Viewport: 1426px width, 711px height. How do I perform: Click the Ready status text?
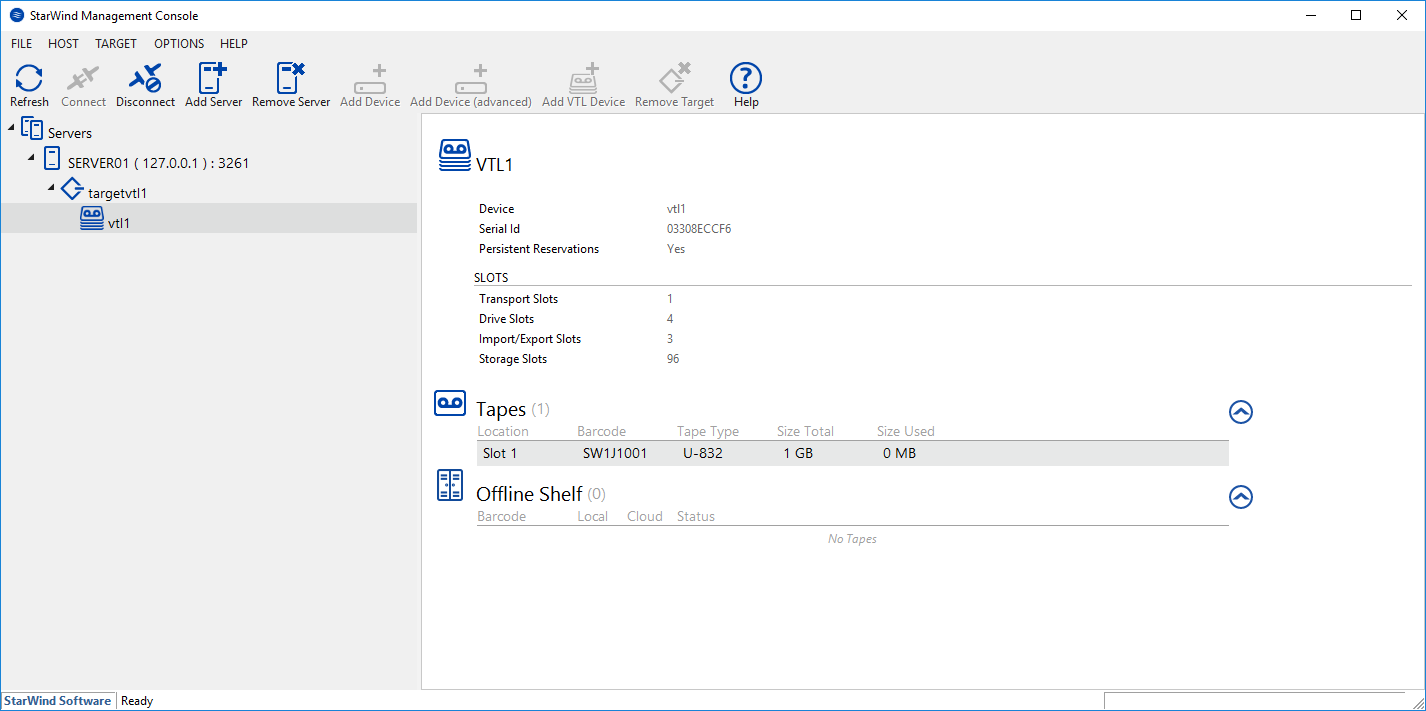tap(137, 701)
